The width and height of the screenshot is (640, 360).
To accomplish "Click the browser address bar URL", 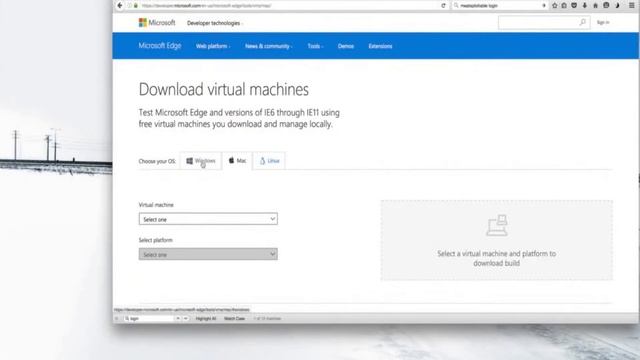I will coord(206,6).
